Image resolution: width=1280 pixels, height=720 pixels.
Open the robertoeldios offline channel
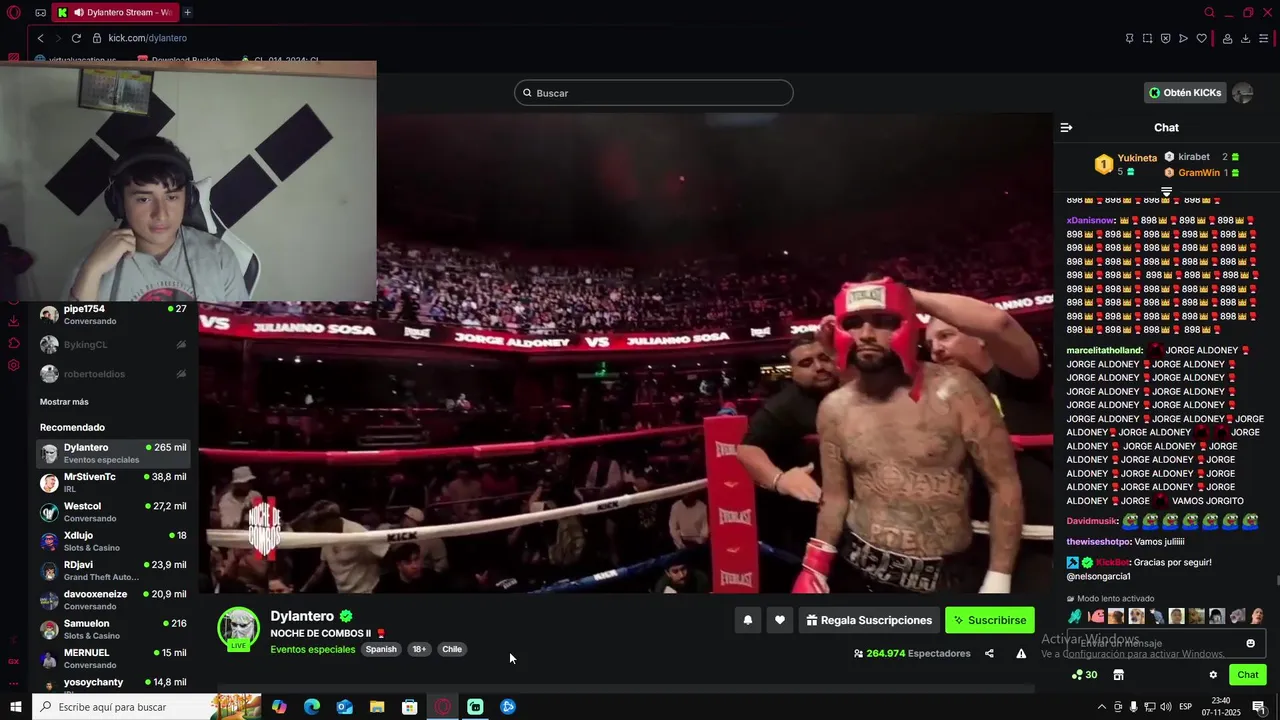pos(113,374)
